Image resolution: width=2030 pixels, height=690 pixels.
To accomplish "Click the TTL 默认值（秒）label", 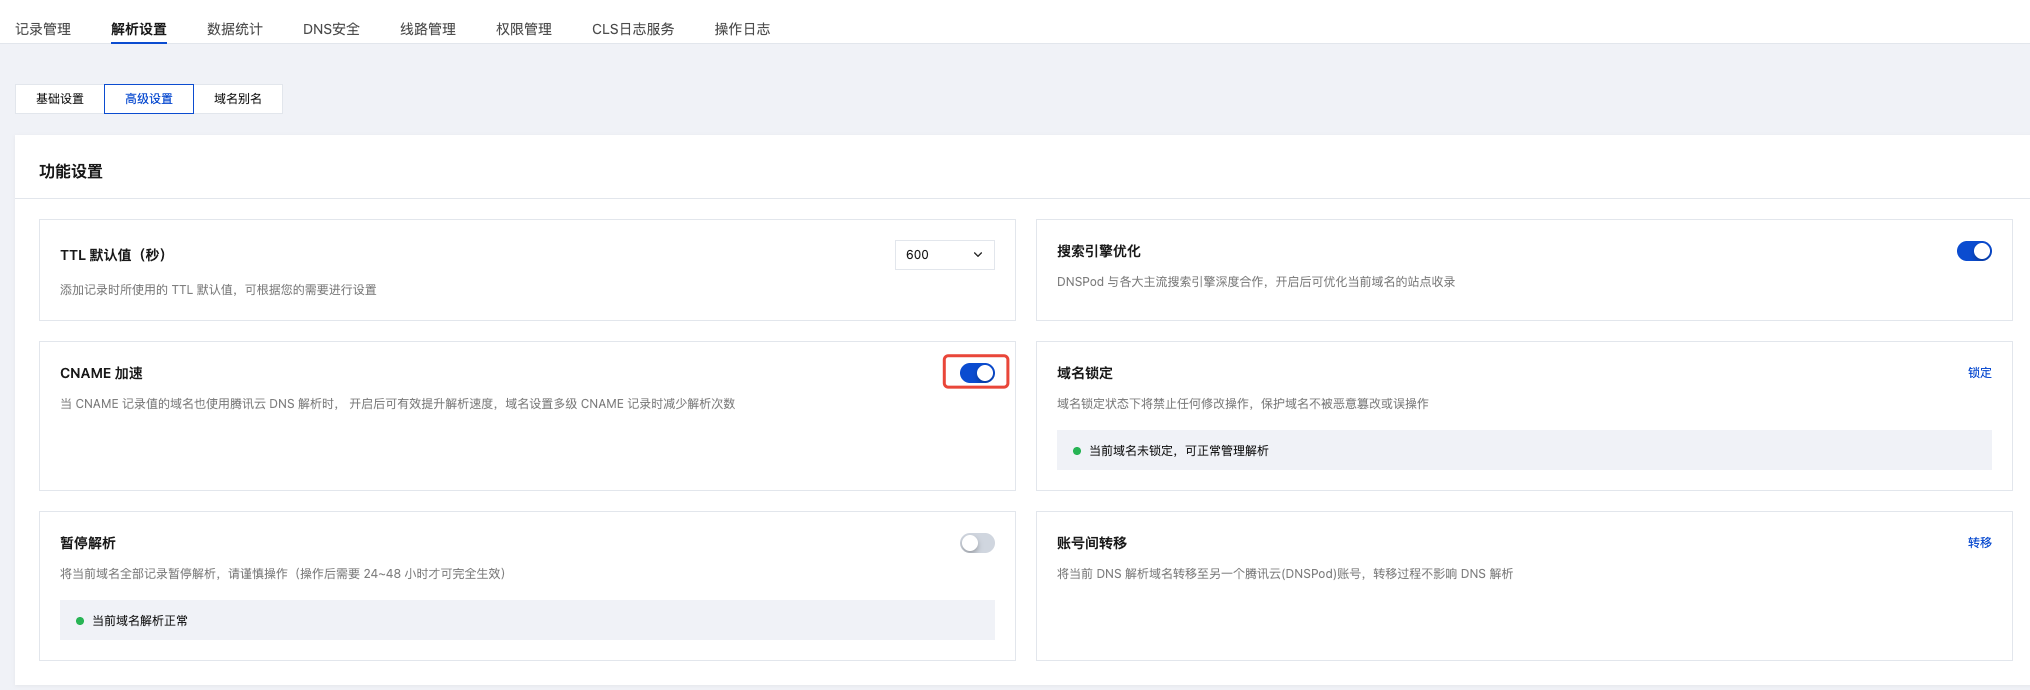I will (x=113, y=255).
